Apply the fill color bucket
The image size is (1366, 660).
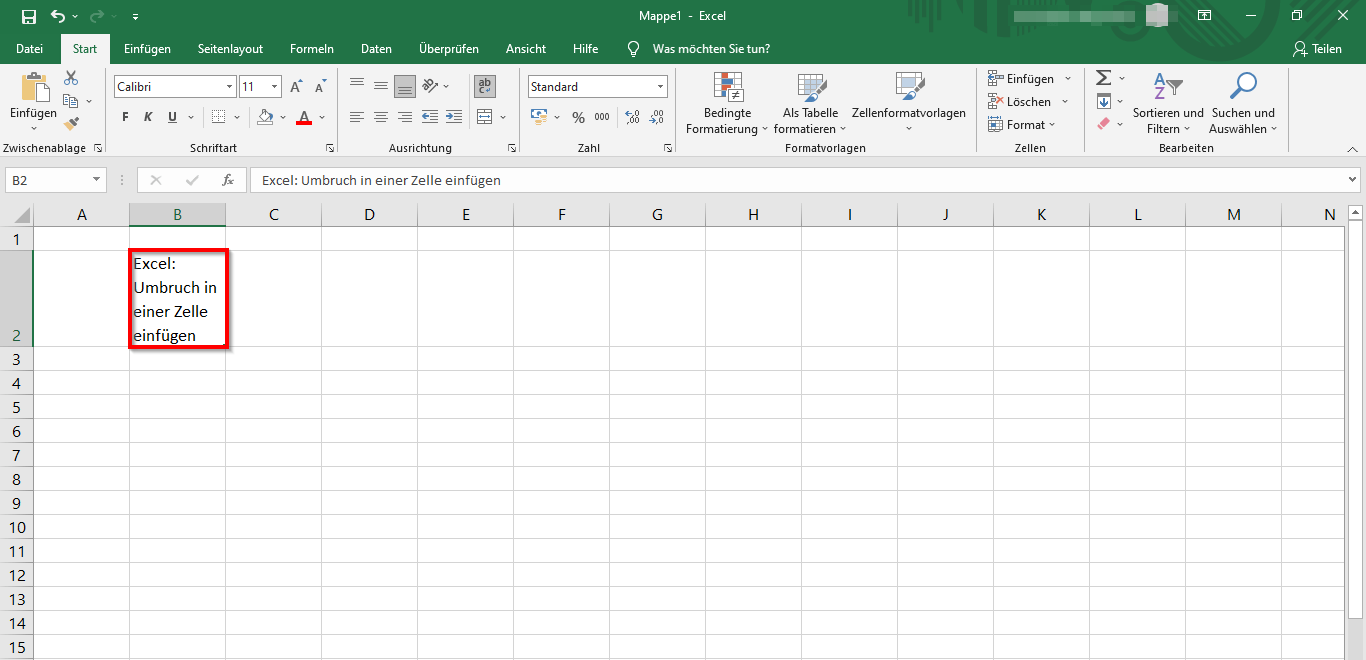pyautogui.click(x=265, y=117)
